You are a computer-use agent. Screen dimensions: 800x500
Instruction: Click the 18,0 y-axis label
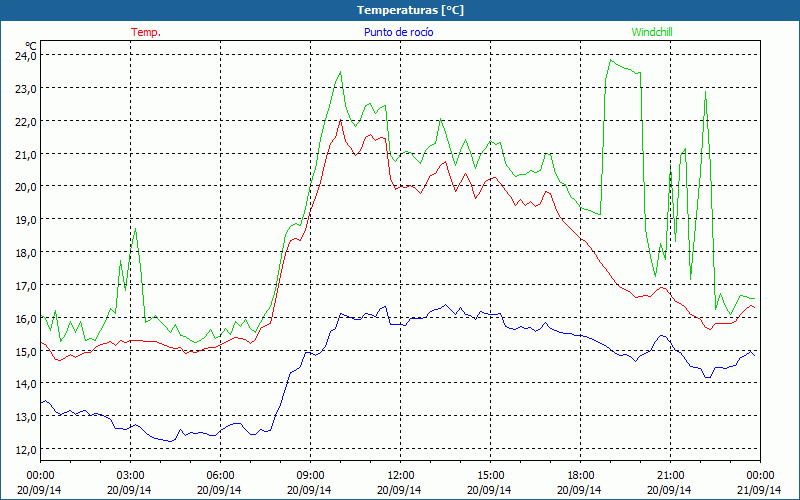26,253
